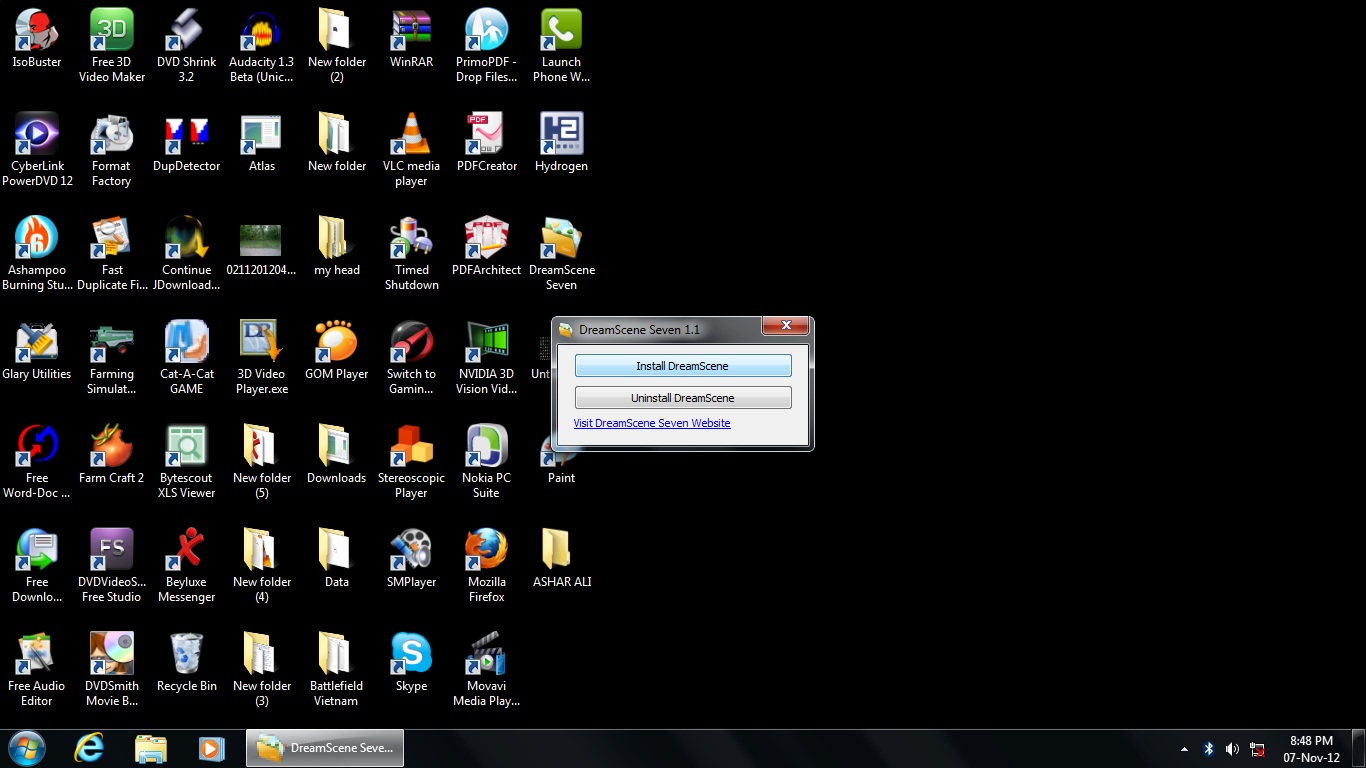Select the Timed Shutdown icon
The height and width of the screenshot is (768, 1366).
click(x=412, y=254)
